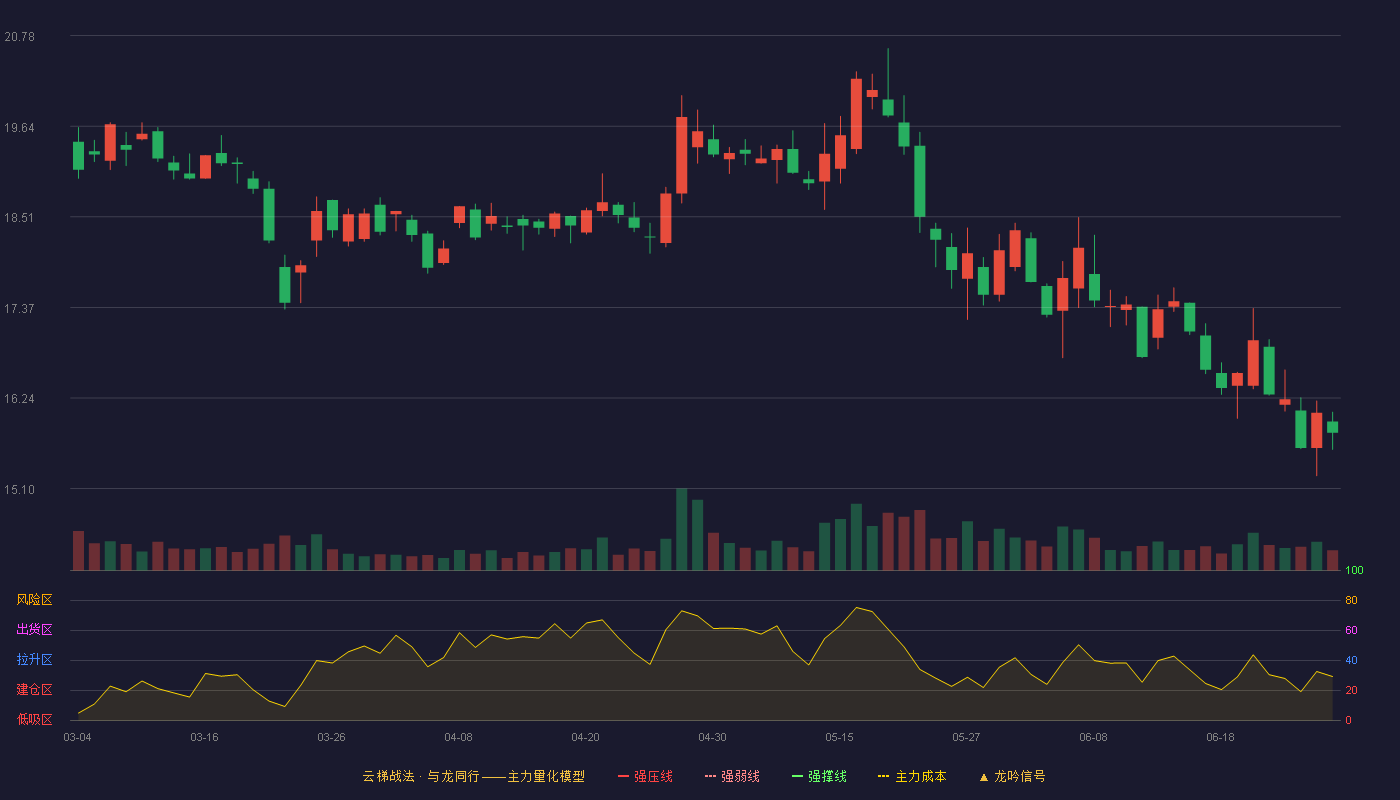The width and height of the screenshot is (1400, 800).
Task: Click the 16.24 price axis label
Action: pos(20,398)
